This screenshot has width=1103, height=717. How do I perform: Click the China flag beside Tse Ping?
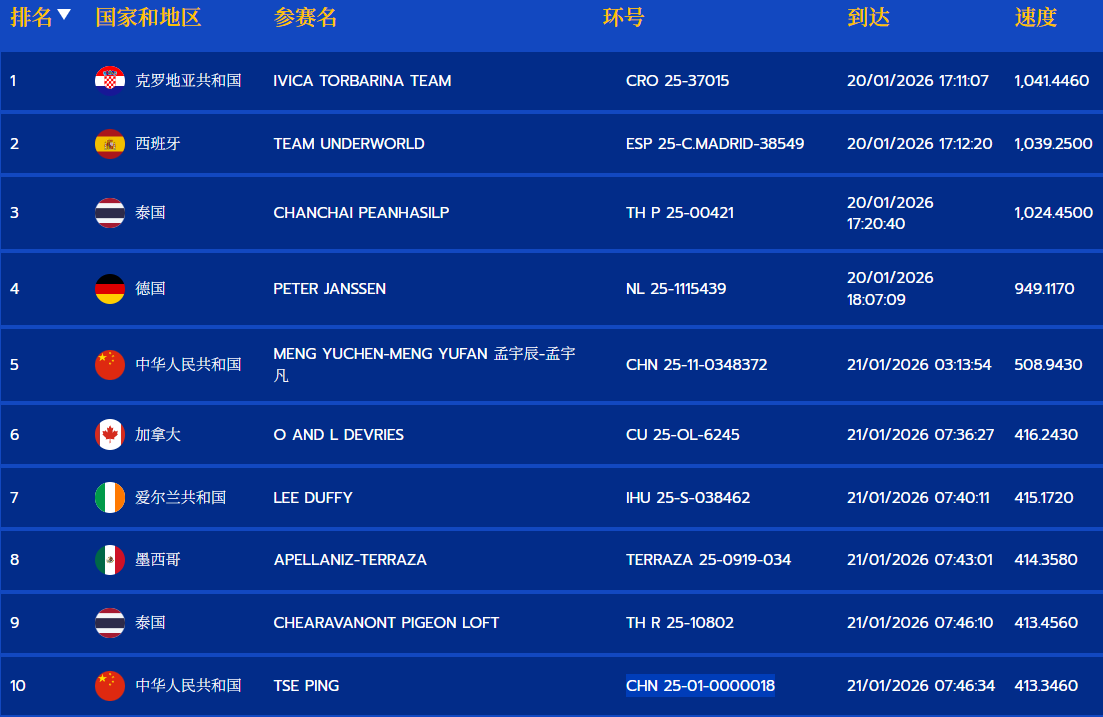[x=110, y=686]
